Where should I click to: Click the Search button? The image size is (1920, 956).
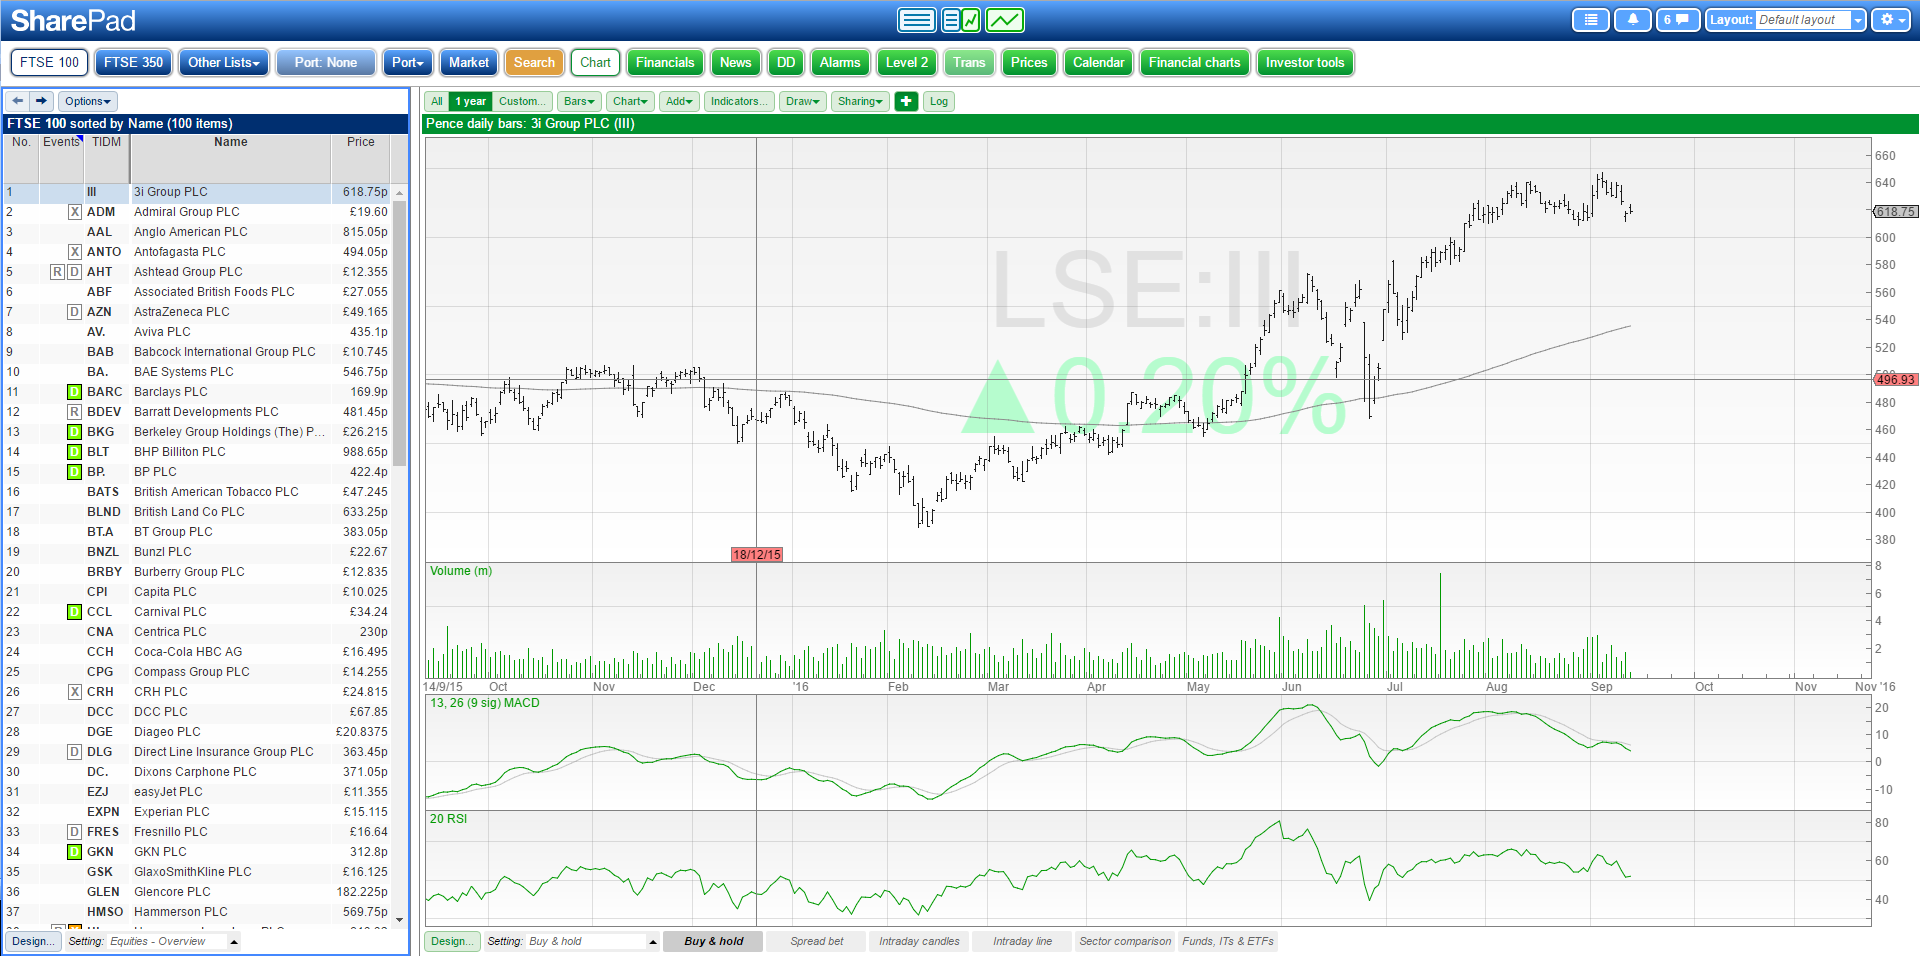(534, 62)
